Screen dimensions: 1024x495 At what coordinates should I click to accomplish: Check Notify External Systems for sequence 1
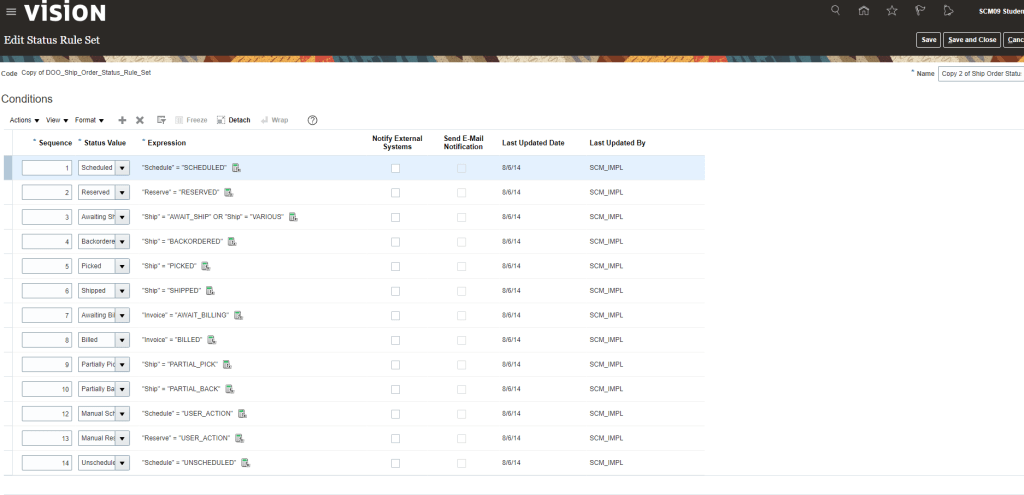pyautogui.click(x=395, y=168)
